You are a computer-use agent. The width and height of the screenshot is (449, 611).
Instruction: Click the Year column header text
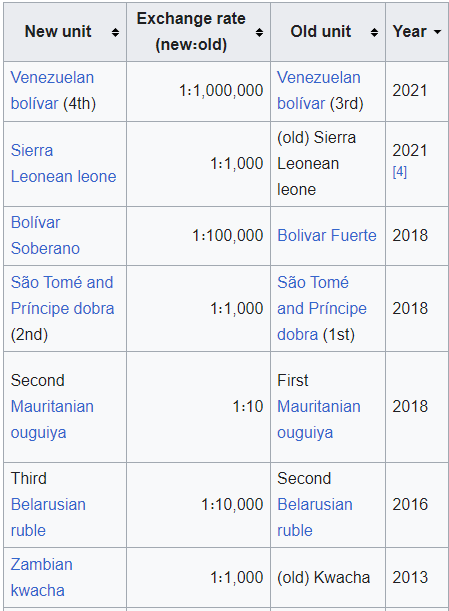pos(410,32)
